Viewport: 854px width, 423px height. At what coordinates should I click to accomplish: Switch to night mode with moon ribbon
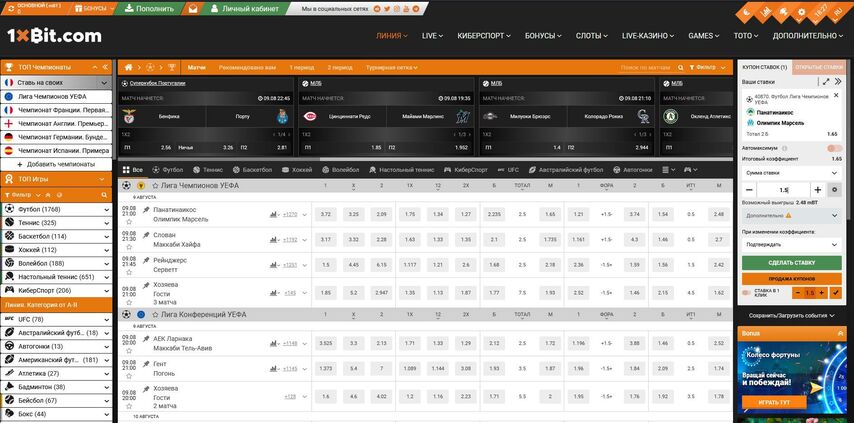point(748,11)
